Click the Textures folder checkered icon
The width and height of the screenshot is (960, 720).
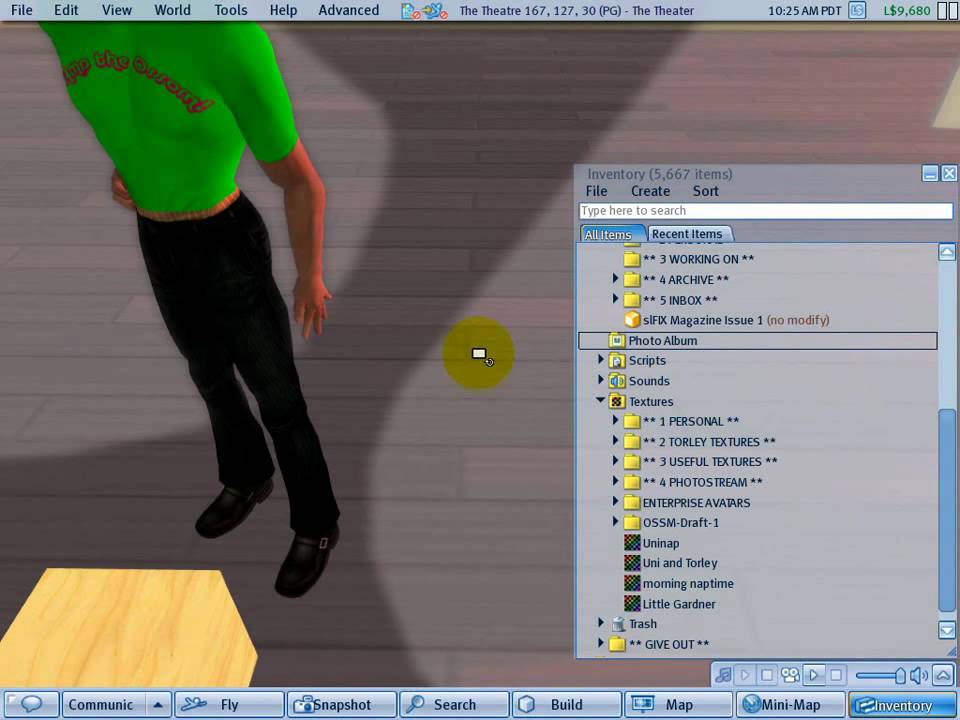(x=617, y=402)
